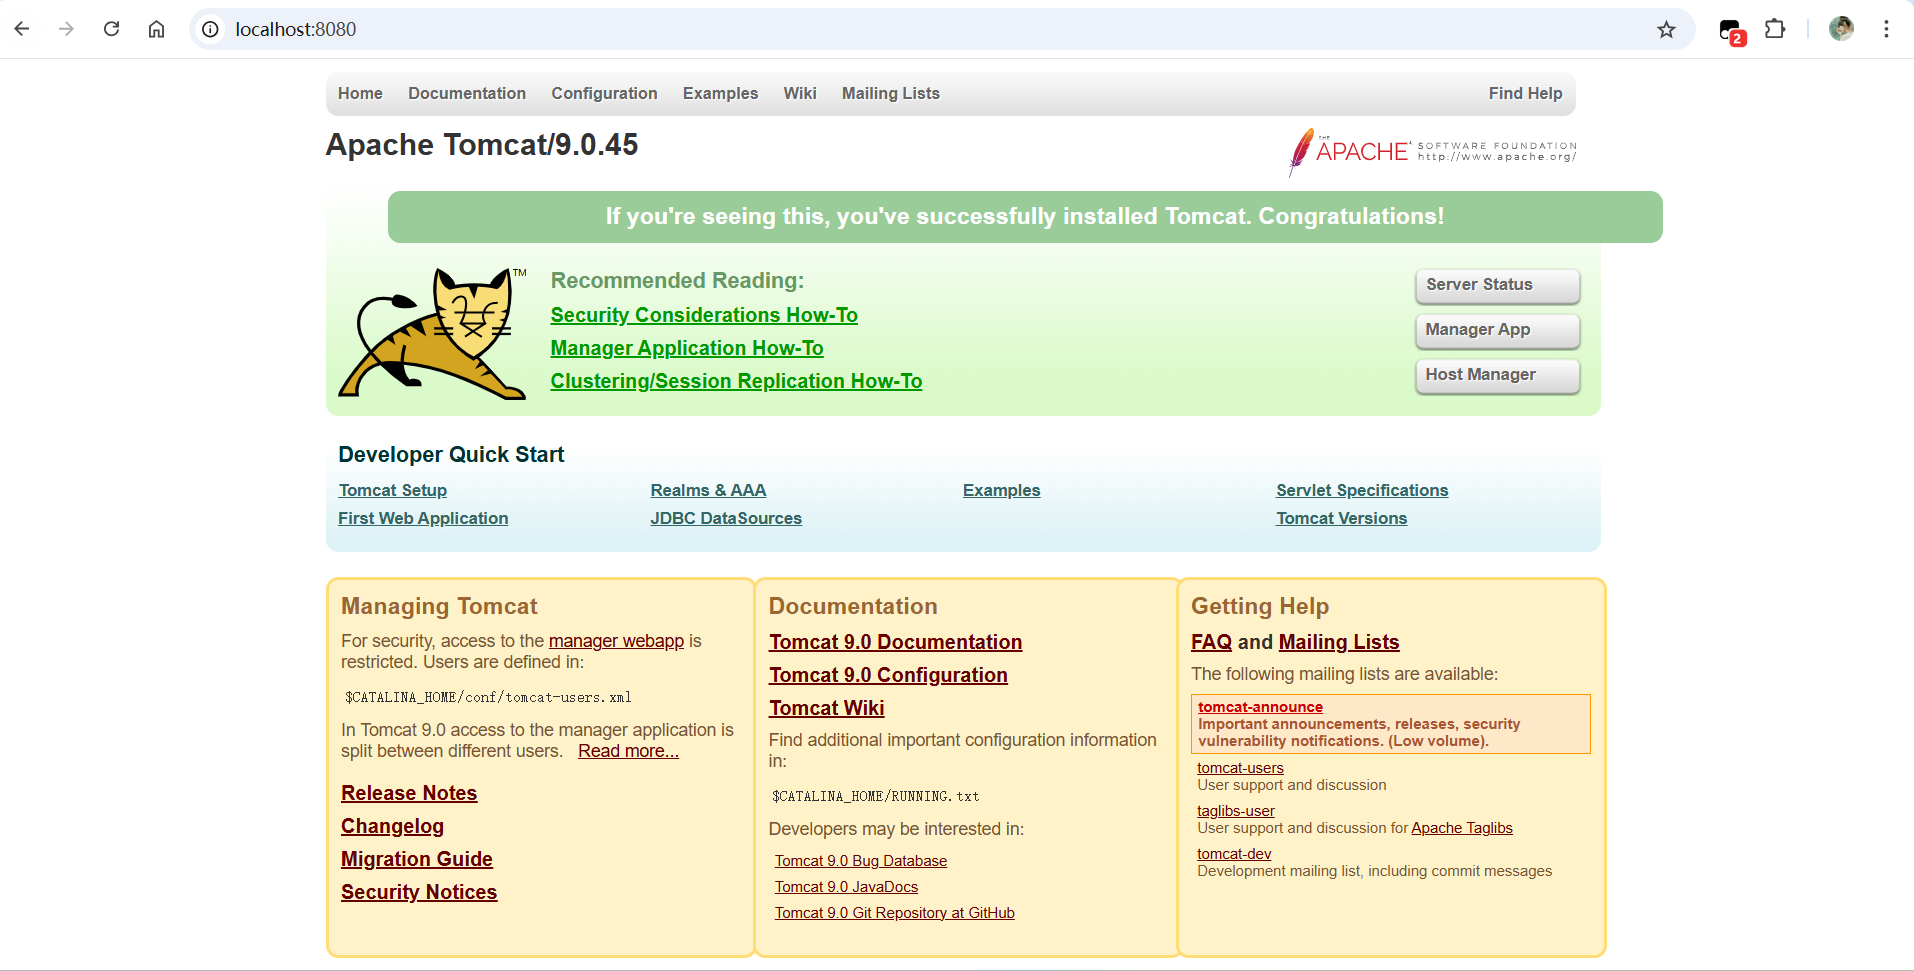The image size is (1914, 971).
Task: Open Find Help in the nav bar
Action: point(1525,93)
